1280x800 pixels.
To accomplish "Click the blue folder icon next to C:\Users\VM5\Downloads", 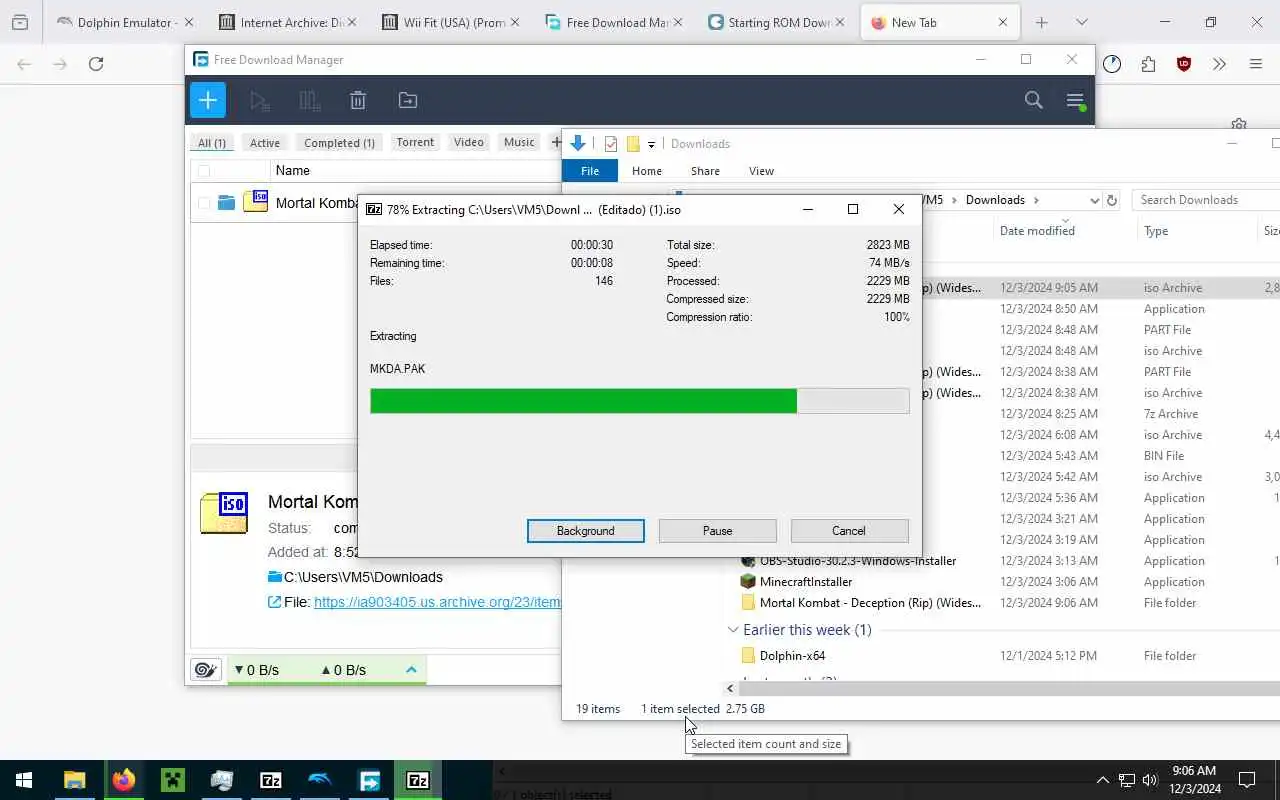I will point(275,577).
